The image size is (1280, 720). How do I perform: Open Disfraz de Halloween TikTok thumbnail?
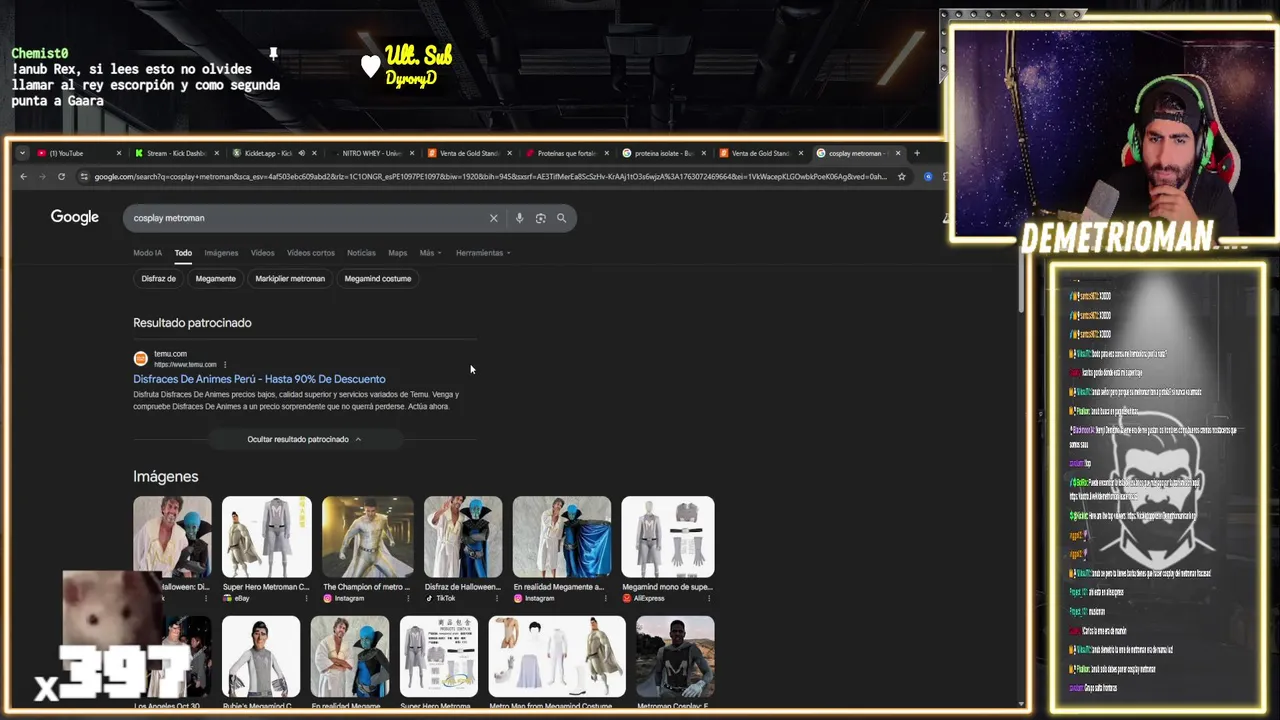click(463, 537)
